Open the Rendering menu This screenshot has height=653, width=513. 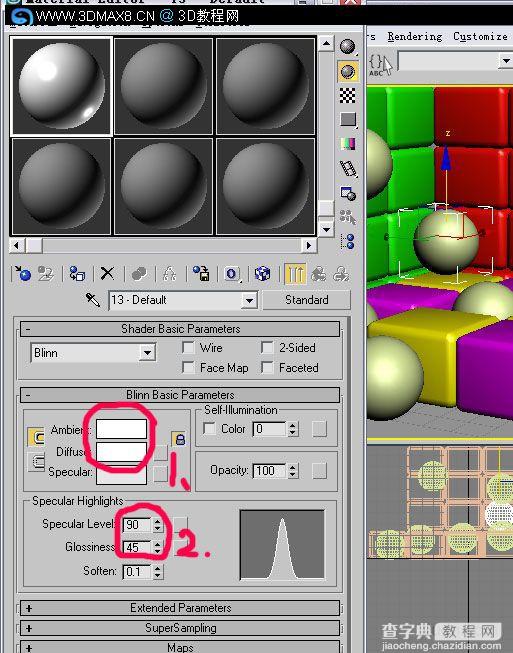point(414,37)
